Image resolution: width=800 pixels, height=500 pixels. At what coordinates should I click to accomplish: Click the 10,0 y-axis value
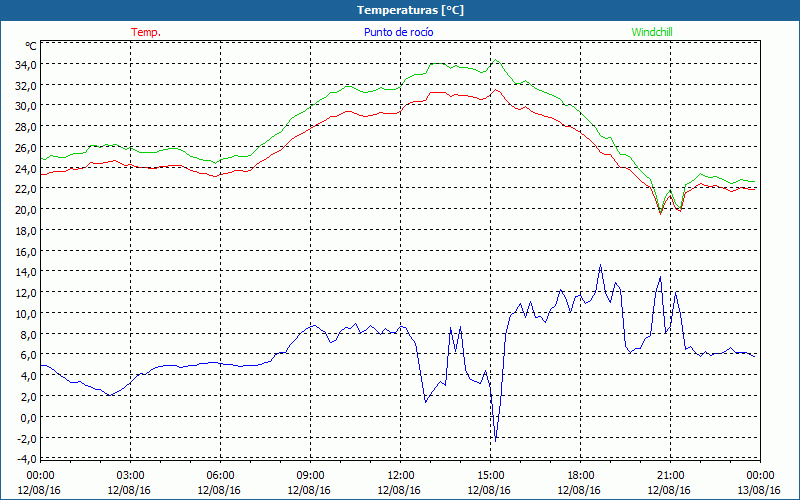(27, 313)
